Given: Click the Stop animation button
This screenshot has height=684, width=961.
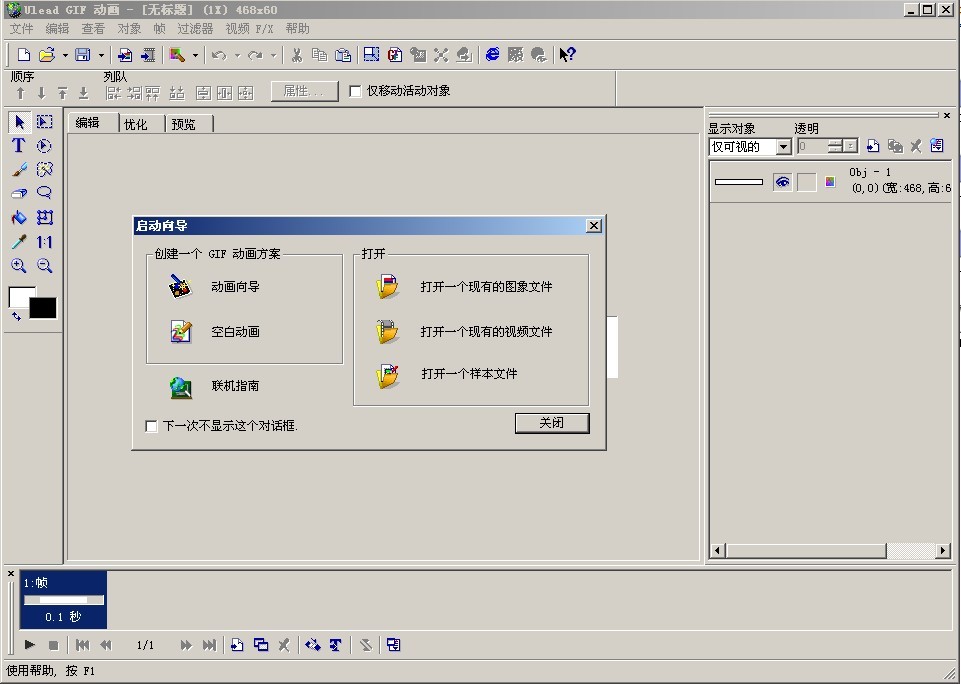Looking at the screenshot, I should (53, 645).
